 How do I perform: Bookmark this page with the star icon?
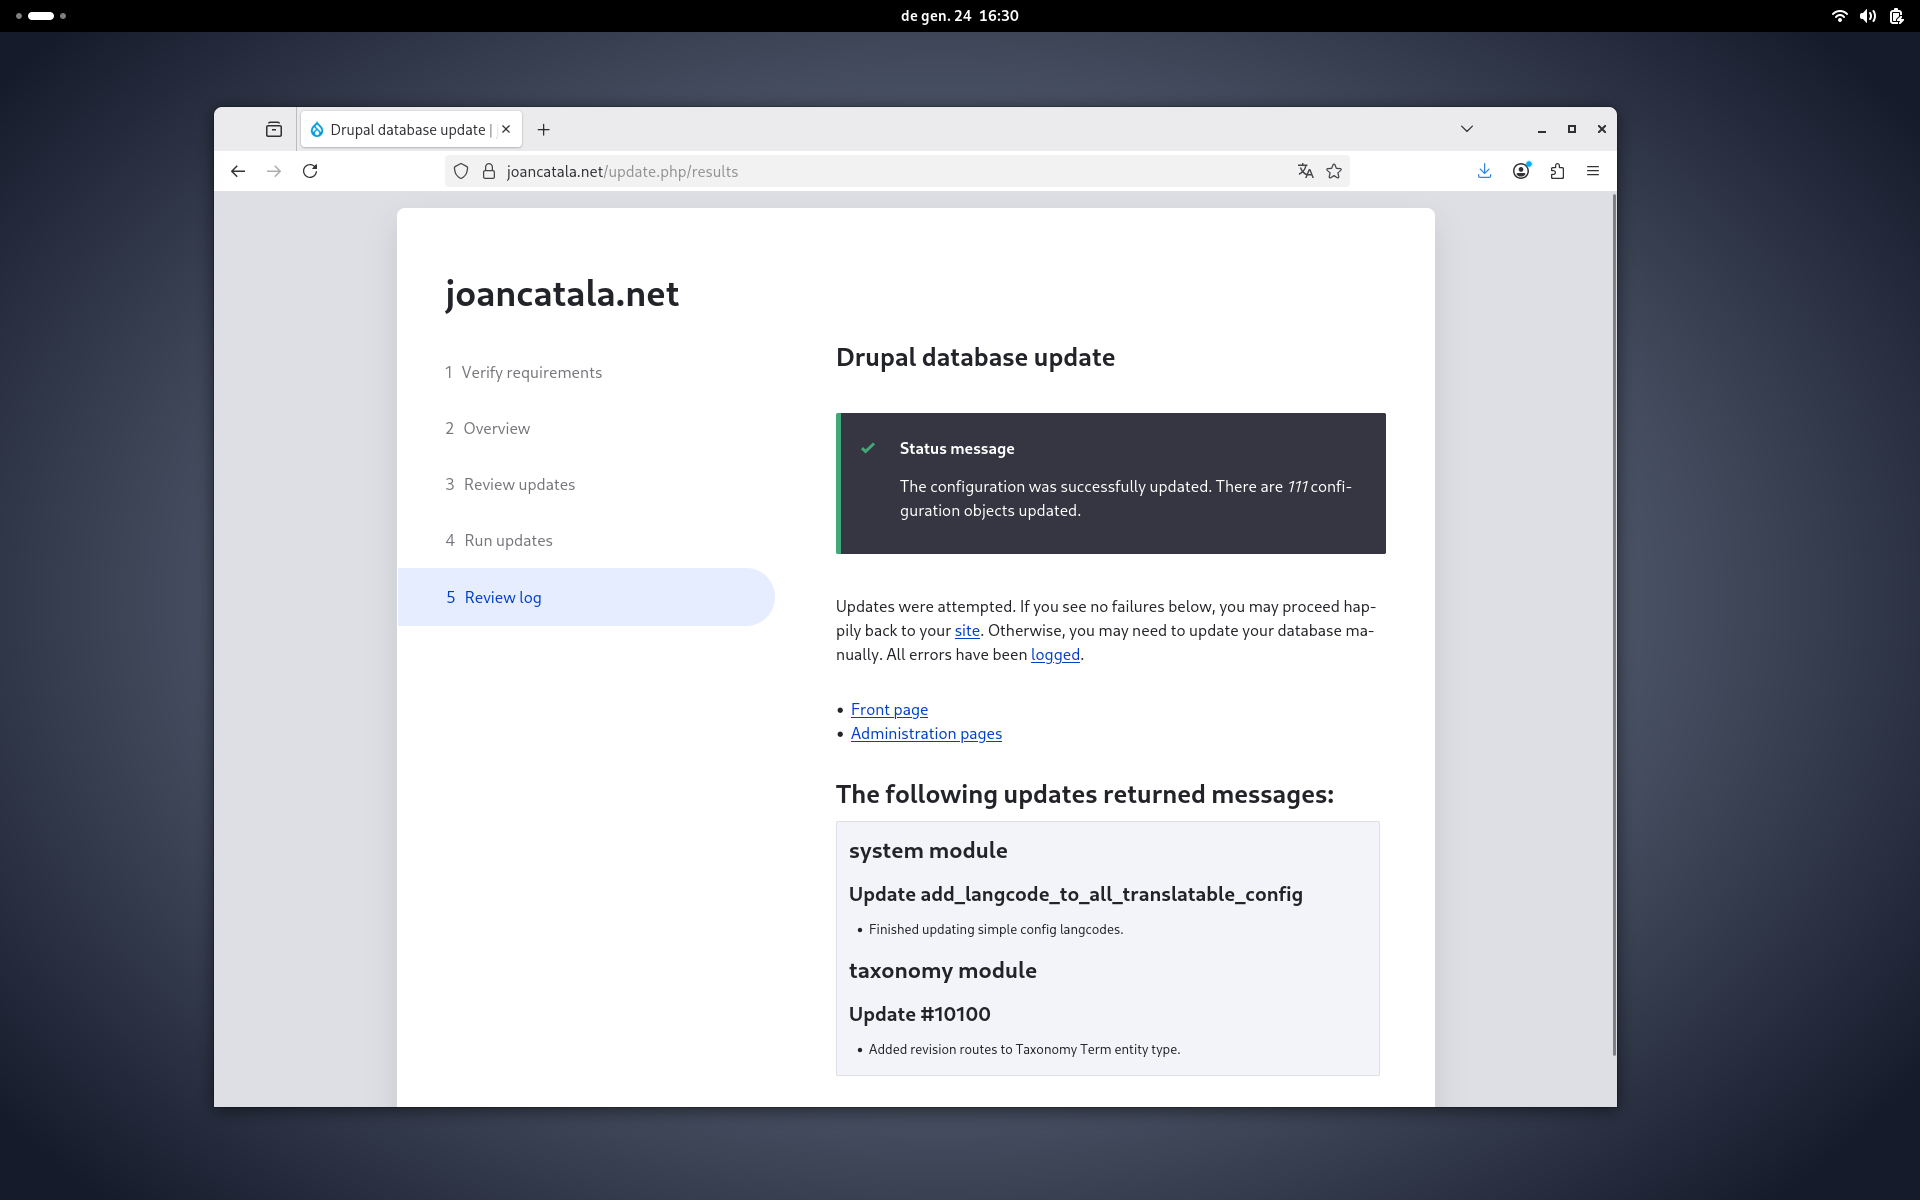coord(1334,171)
